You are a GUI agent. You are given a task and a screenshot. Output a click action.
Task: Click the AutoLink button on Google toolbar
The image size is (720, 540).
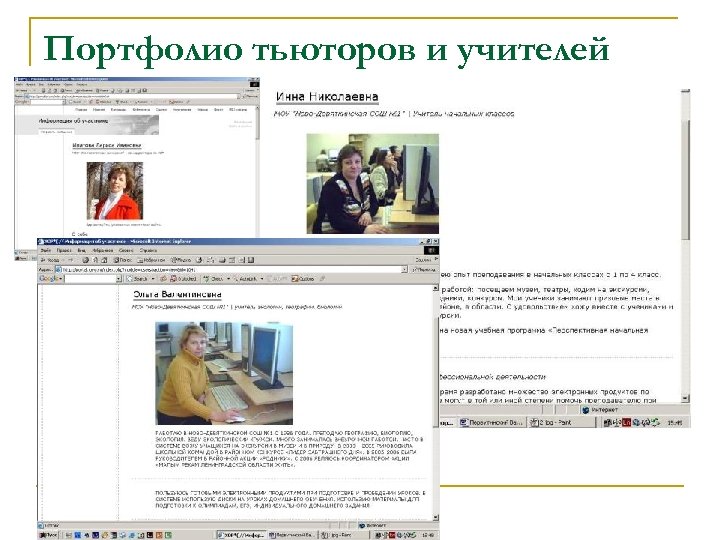point(246,279)
